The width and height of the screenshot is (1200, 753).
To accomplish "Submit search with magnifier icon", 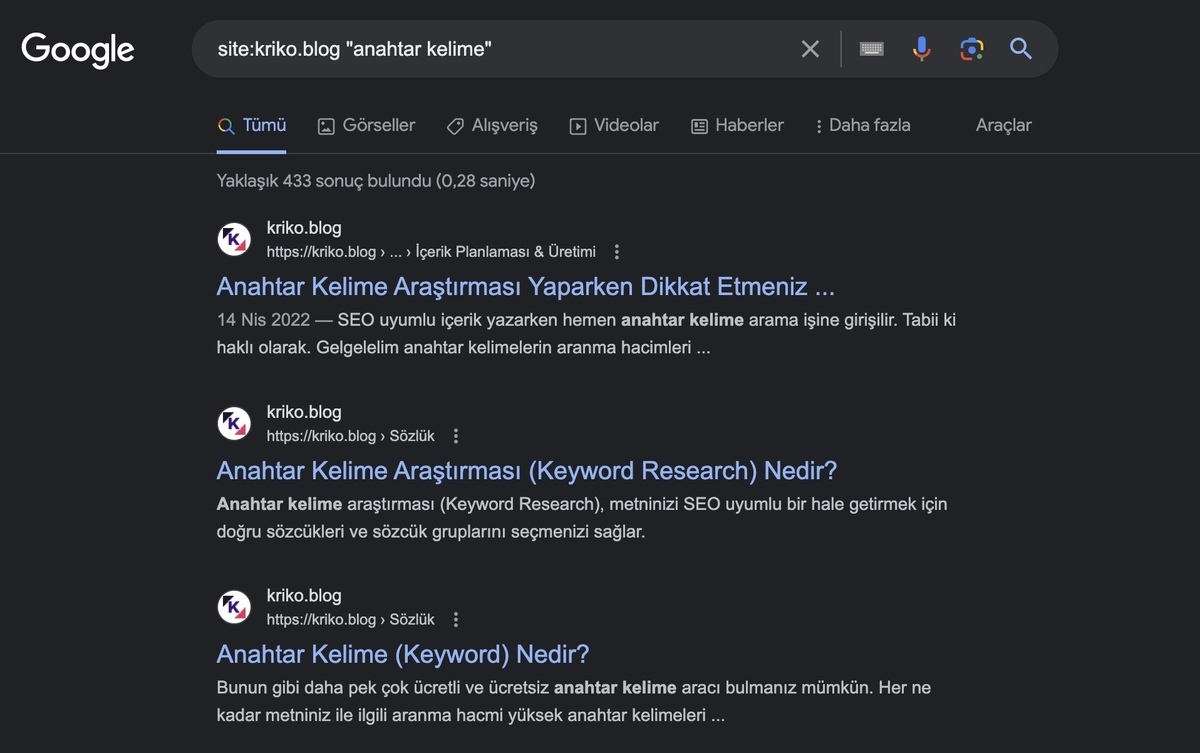I will [x=1021, y=48].
